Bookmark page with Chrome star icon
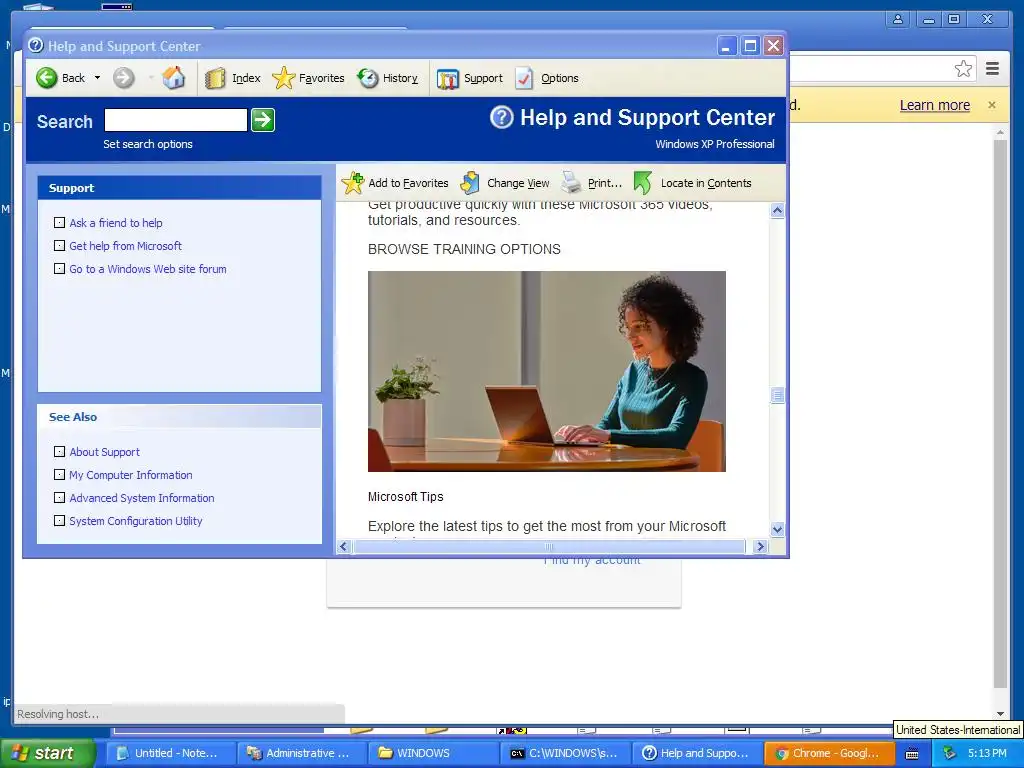The height and width of the screenshot is (768, 1024). [x=963, y=69]
